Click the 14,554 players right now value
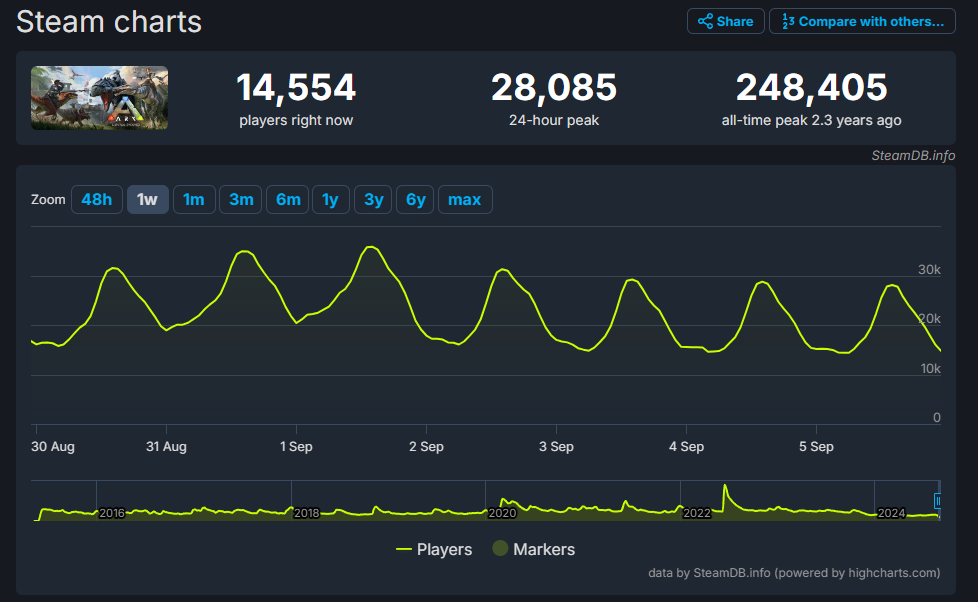978x602 pixels. 296,87
